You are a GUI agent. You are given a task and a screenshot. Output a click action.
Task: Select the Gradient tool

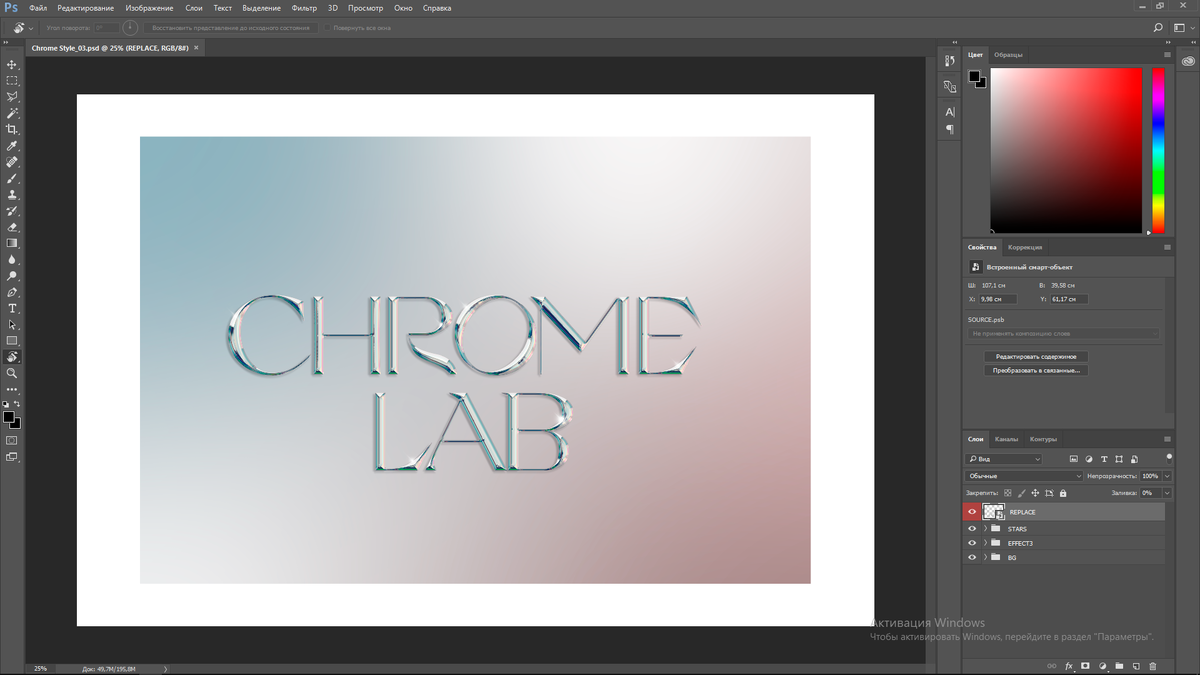12,243
